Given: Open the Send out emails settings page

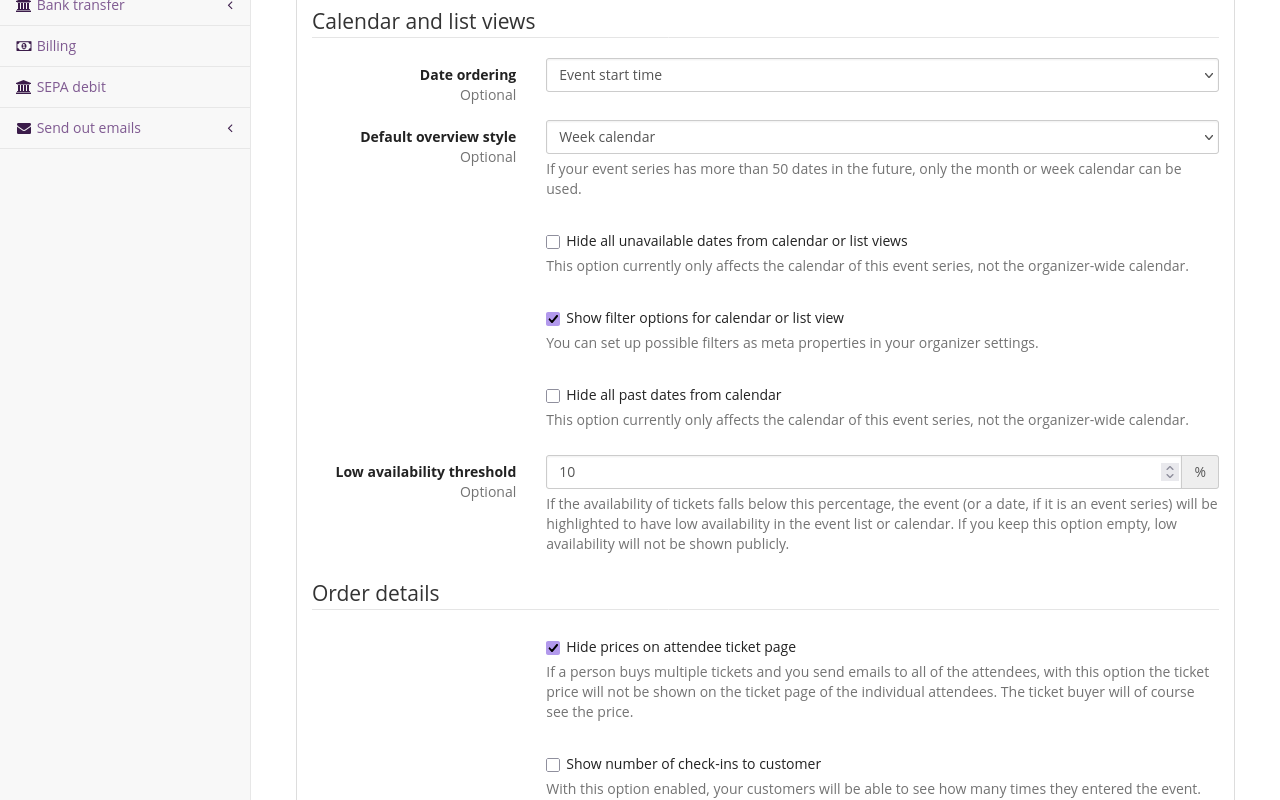Looking at the screenshot, I should pos(88,127).
